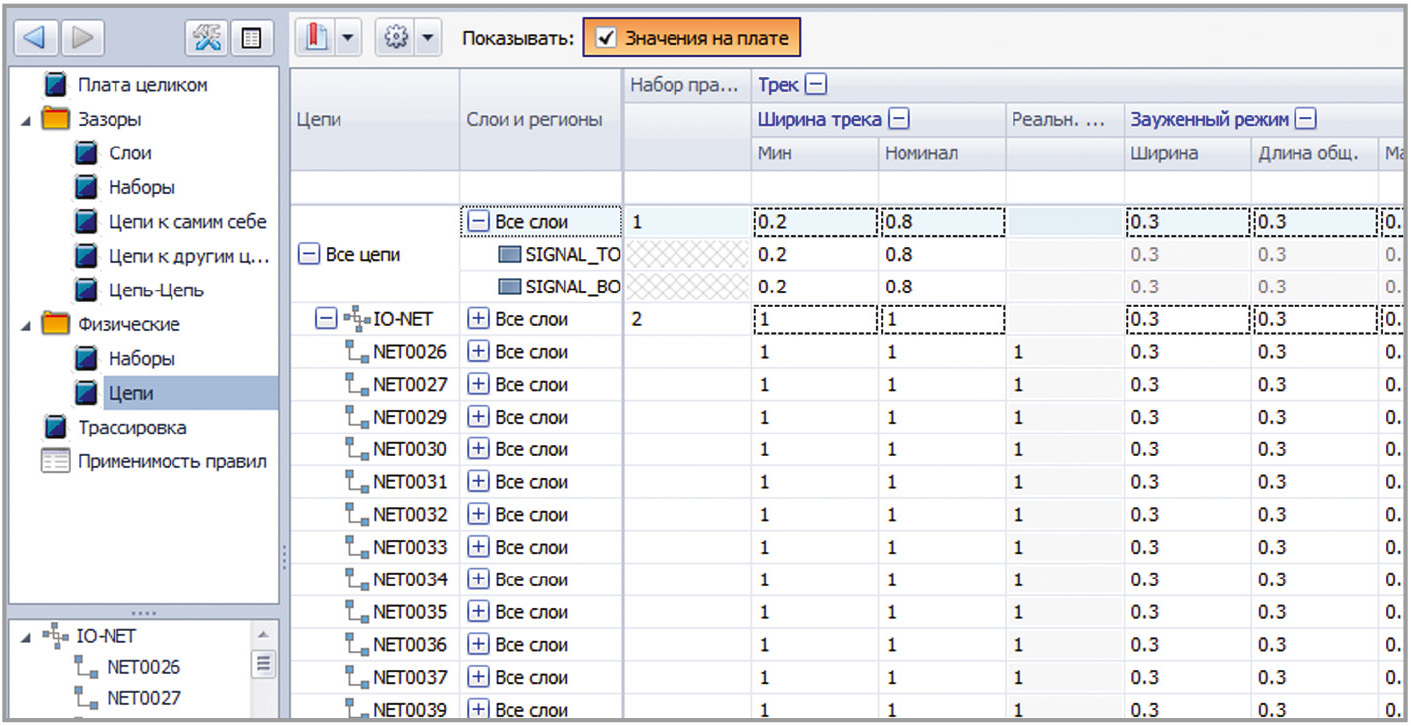The image size is (1411, 726).
Task: Click the Цепи column header
Action: coord(319,120)
